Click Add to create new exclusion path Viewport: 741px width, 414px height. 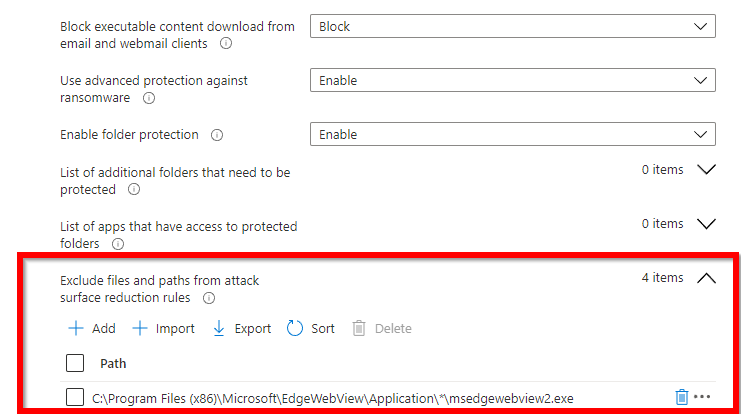(92, 328)
